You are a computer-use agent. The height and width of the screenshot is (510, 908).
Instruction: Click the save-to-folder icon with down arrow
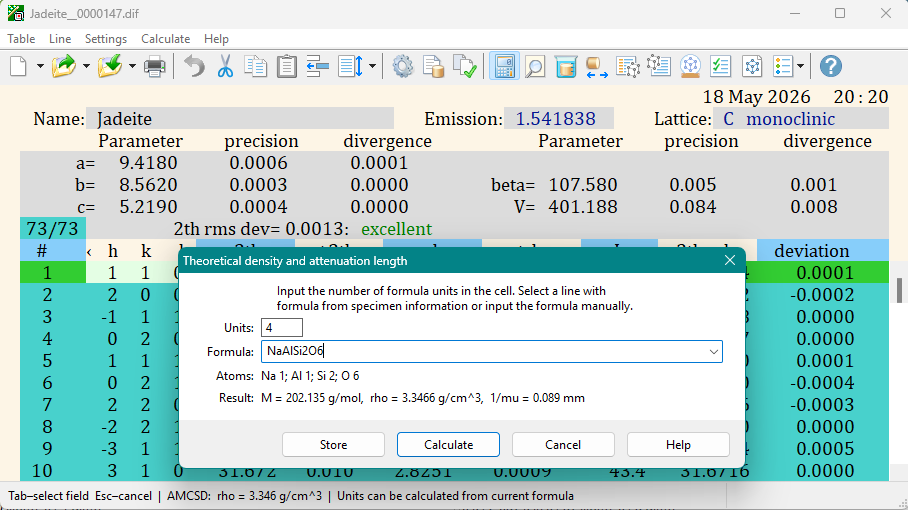[x=109, y=67]
